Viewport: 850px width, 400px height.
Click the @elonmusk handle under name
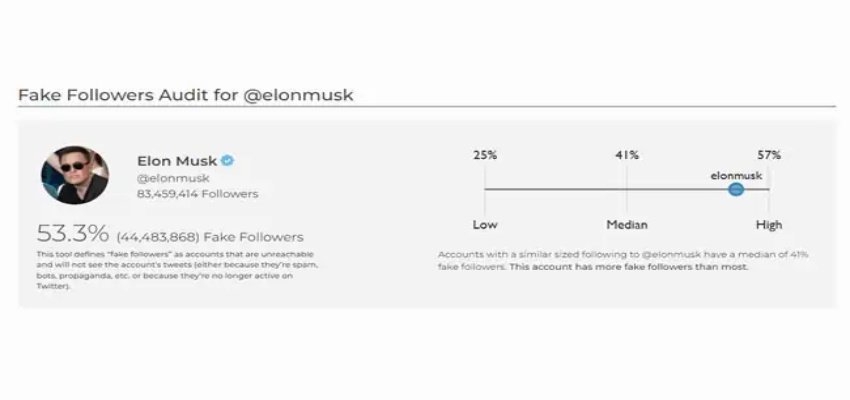[173, 178]
